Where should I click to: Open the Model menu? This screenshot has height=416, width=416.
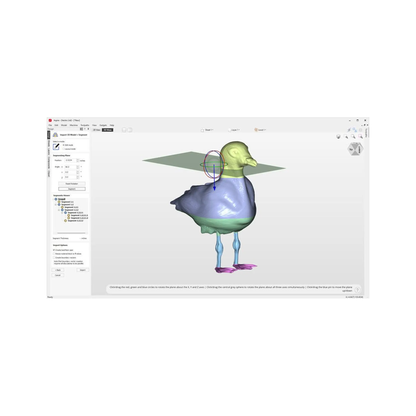click(64, 125)
